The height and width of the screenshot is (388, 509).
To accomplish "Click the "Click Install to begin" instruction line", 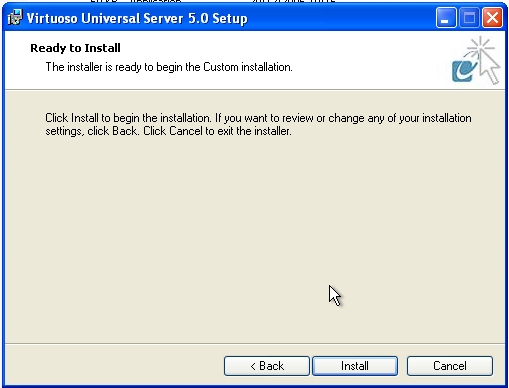I will 258,118.
